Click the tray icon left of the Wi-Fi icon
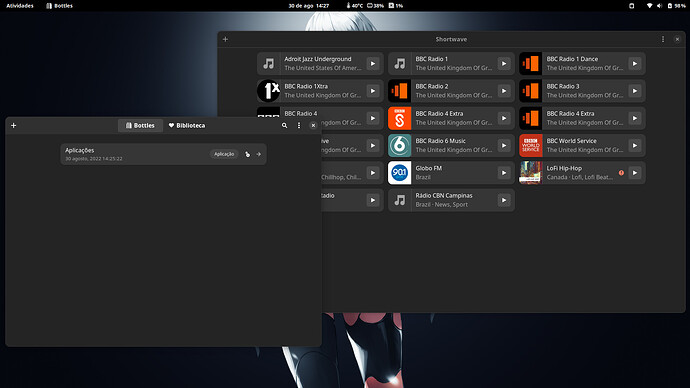Viewport: 690px width, 388px height. (x=631, y=6)
